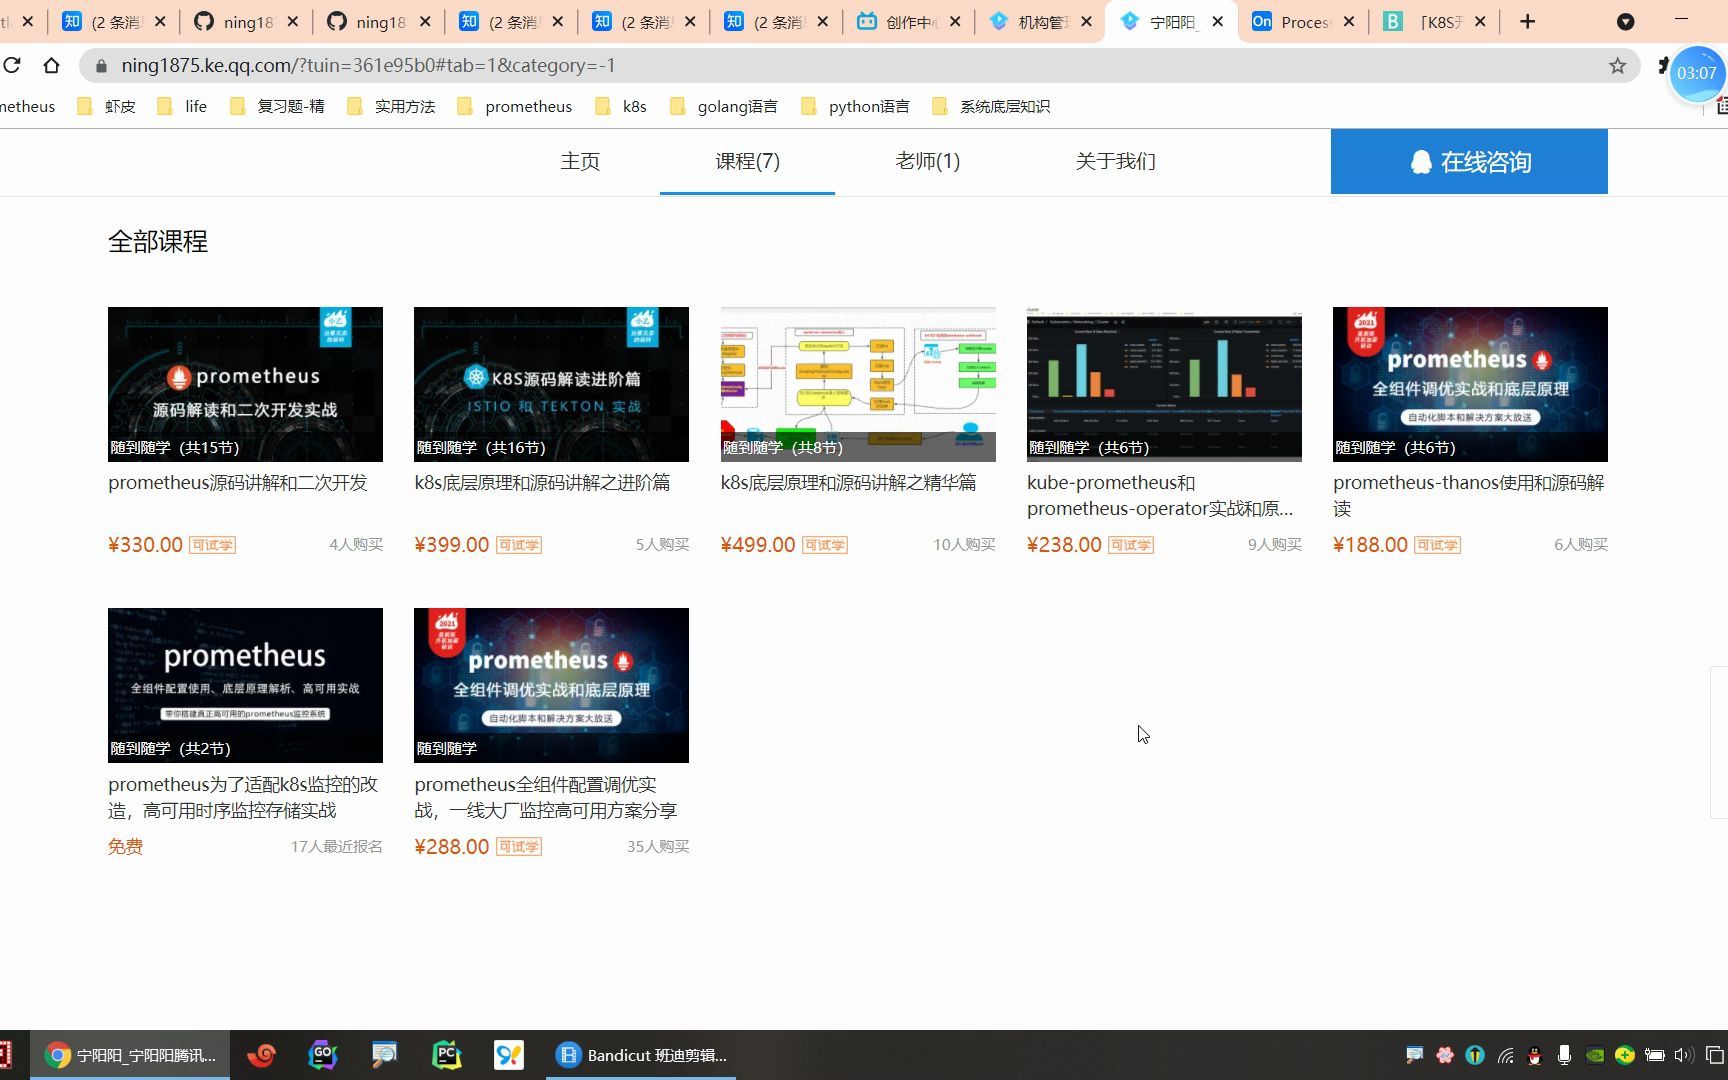The width and height of the screenshot is (1728, 1080).
Task: Open course k8s底层原理和源码讲解之进阶篇 title
Action: pyautogui.click(x=542, y=483)
